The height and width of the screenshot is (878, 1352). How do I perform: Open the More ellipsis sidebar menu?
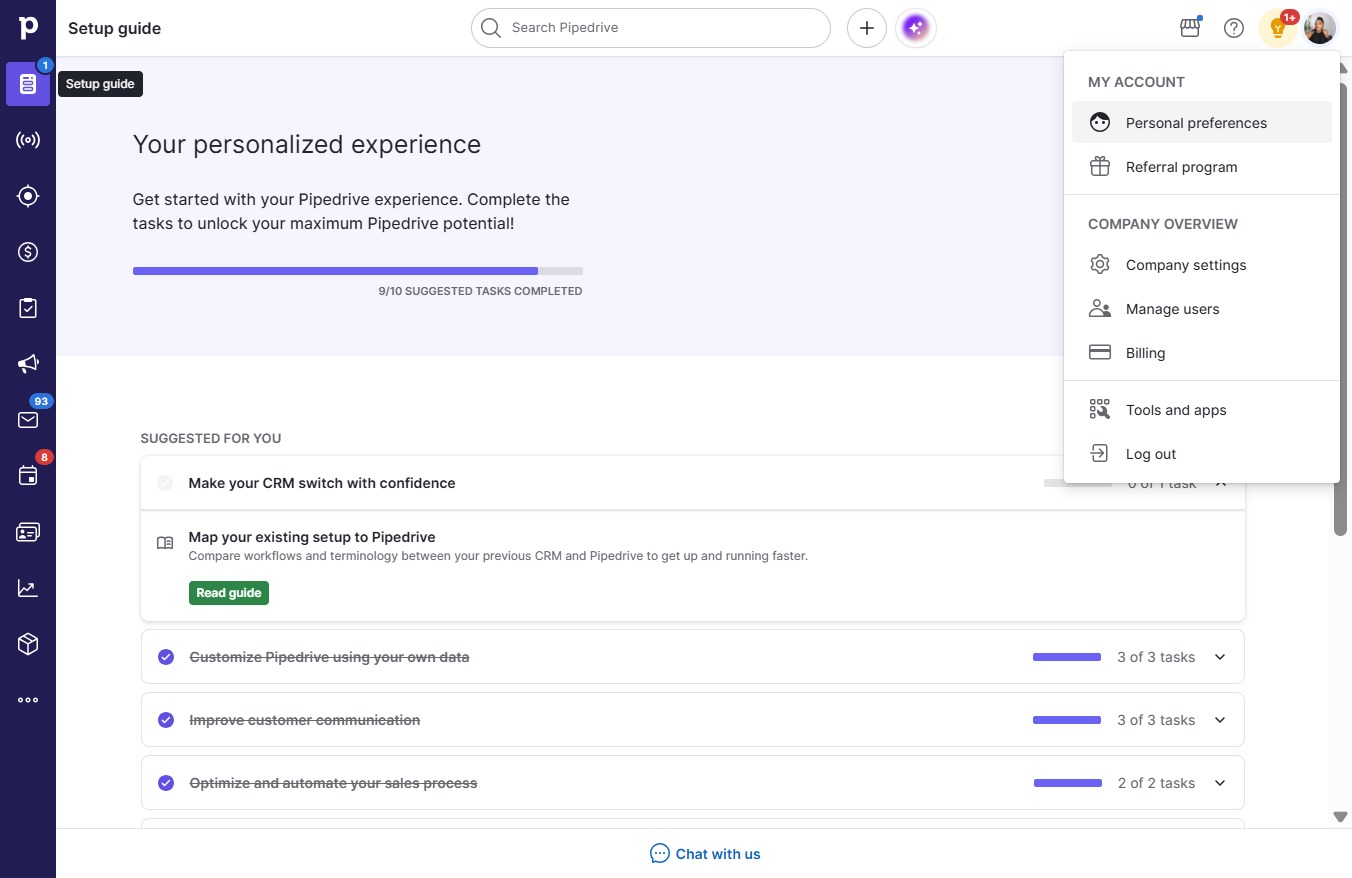[x=28, y=700]
